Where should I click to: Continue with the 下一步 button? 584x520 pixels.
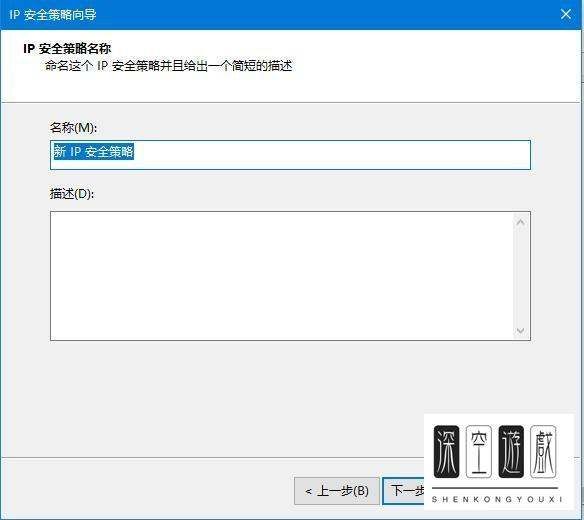(404, 491)
